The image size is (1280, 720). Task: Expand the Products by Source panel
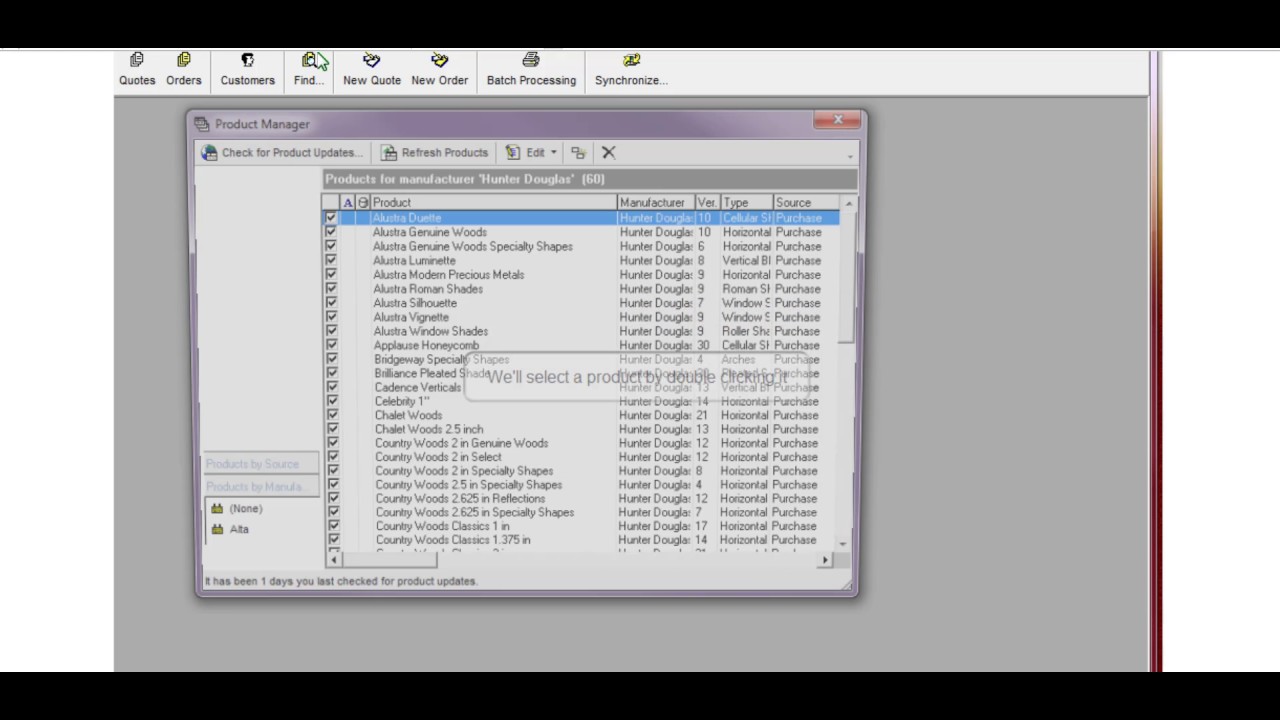(260, 464)
